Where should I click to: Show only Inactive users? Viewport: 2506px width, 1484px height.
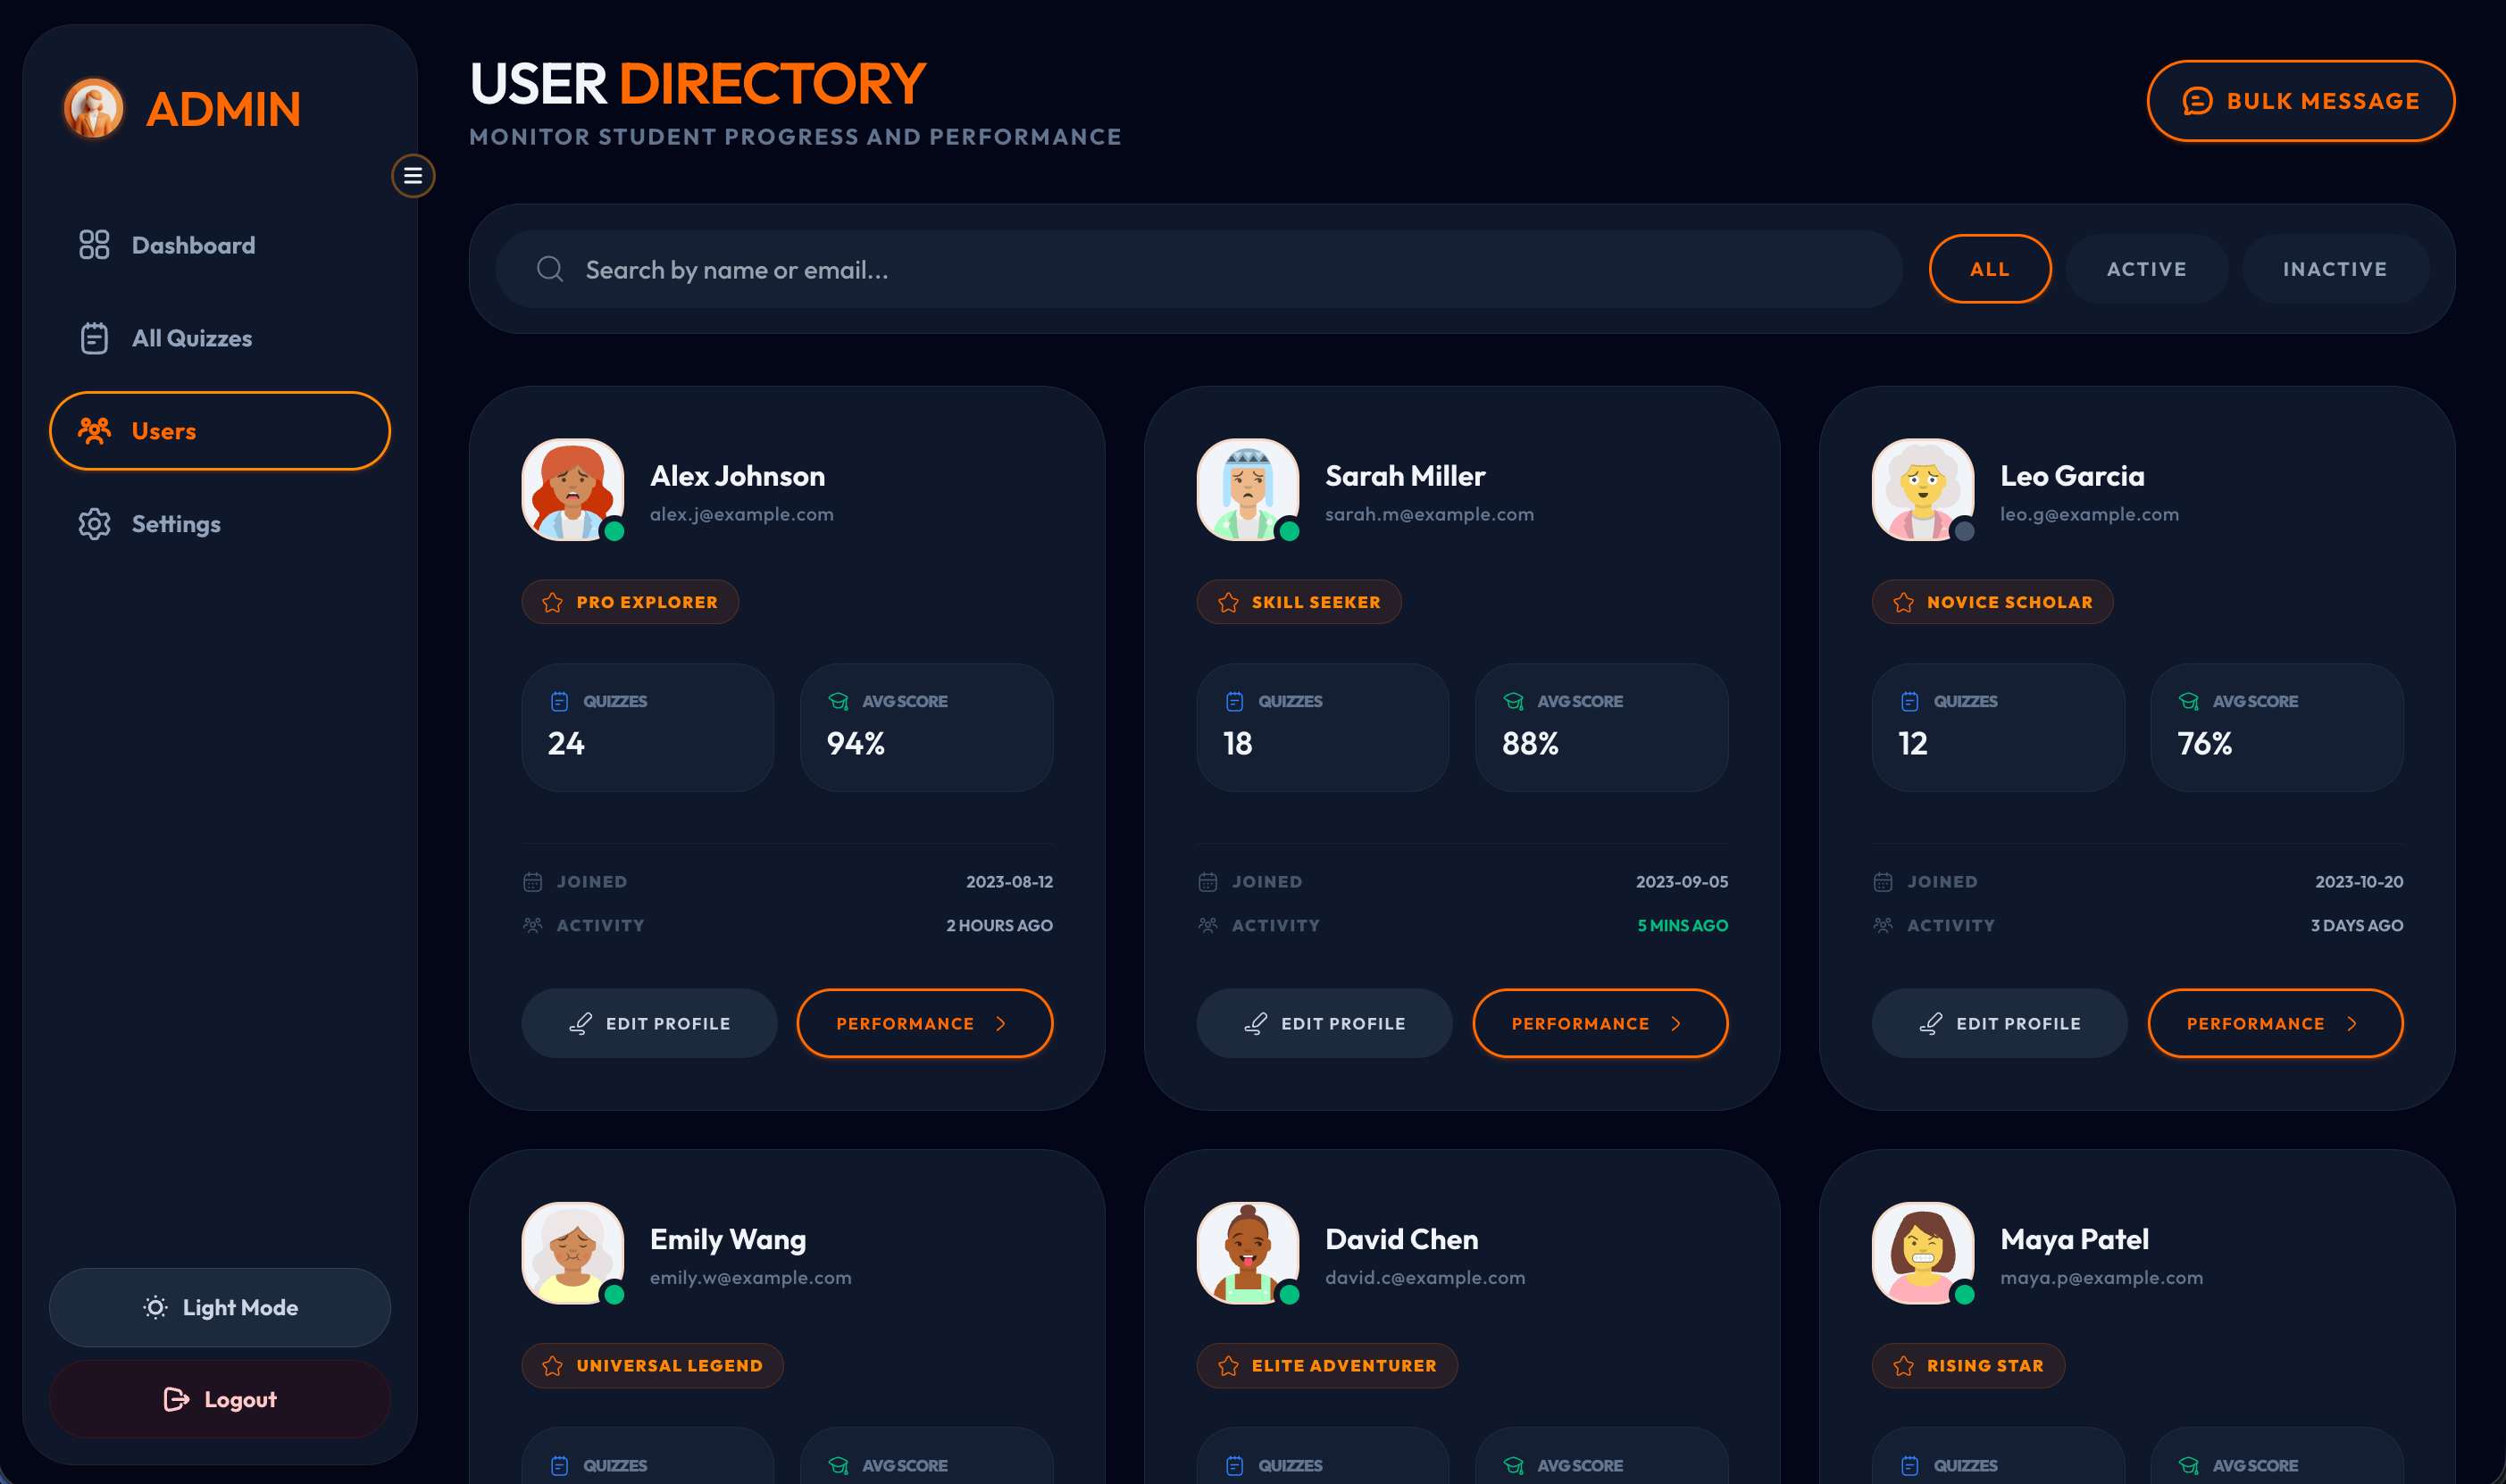pos(2334,269)
